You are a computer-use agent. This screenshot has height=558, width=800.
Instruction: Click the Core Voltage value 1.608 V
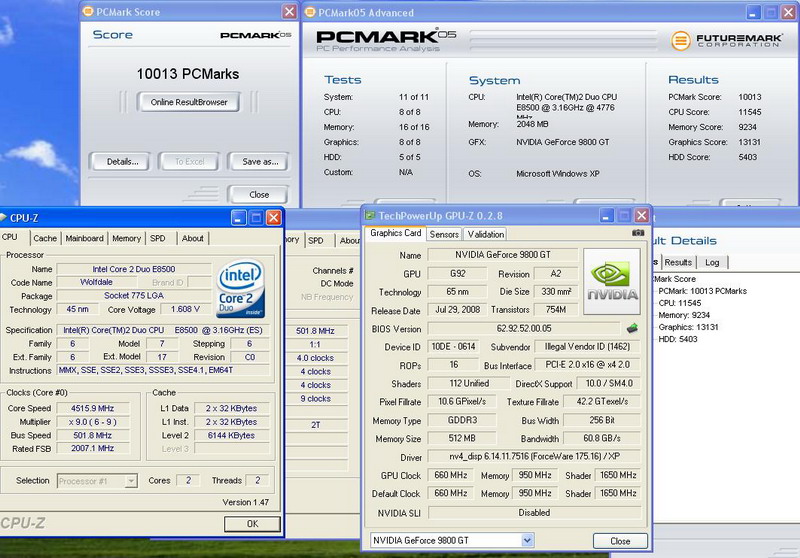pos(186,309)
